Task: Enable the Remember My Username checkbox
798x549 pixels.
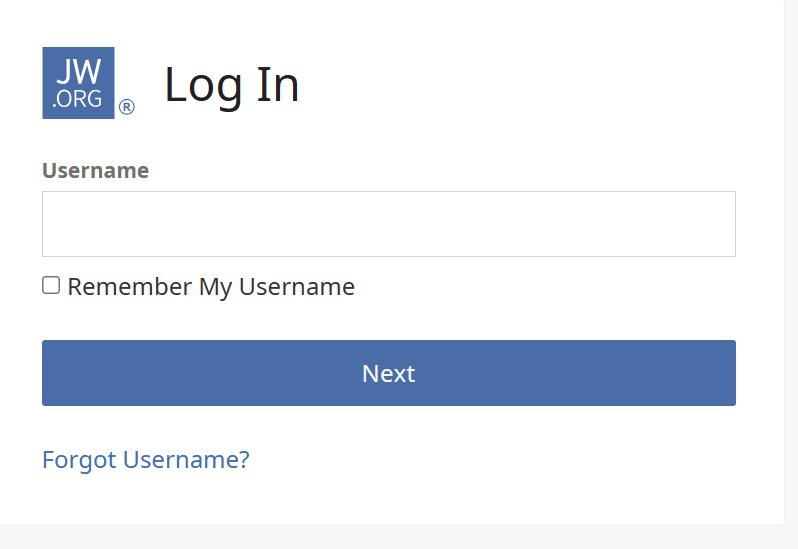Action: [x=51, y=285]
